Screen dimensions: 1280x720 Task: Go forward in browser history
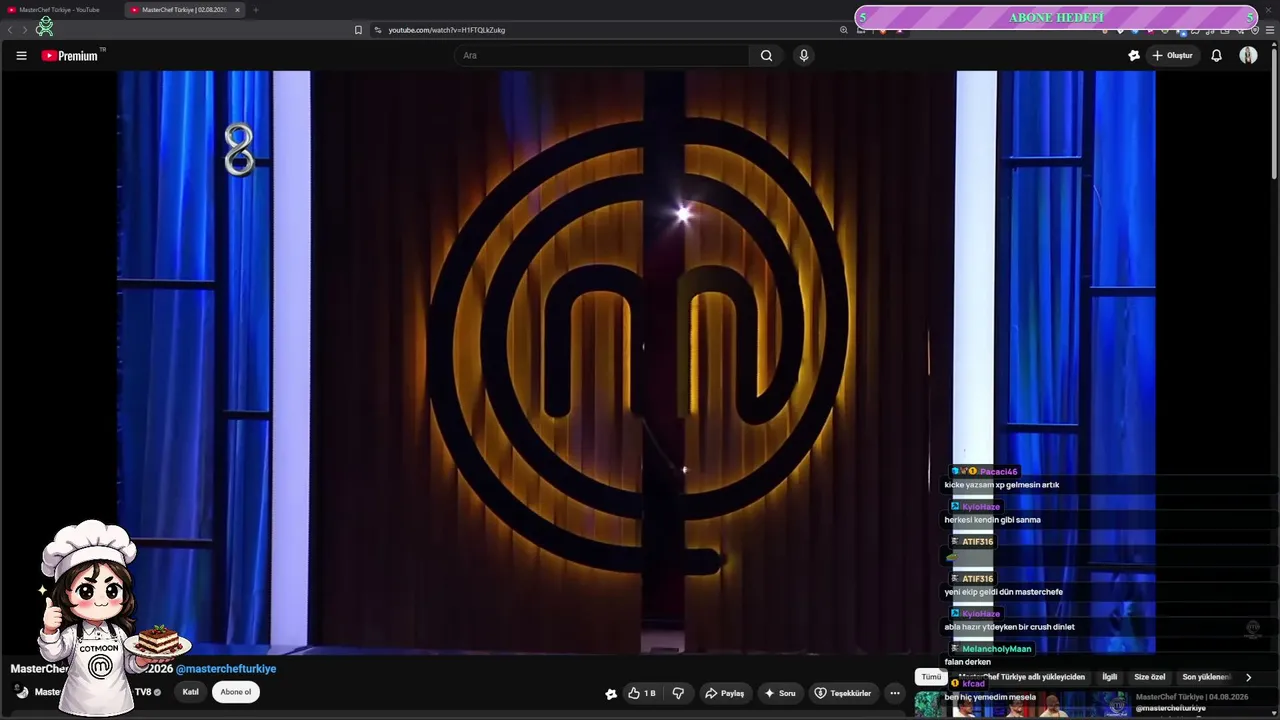(x=25, y=30)
